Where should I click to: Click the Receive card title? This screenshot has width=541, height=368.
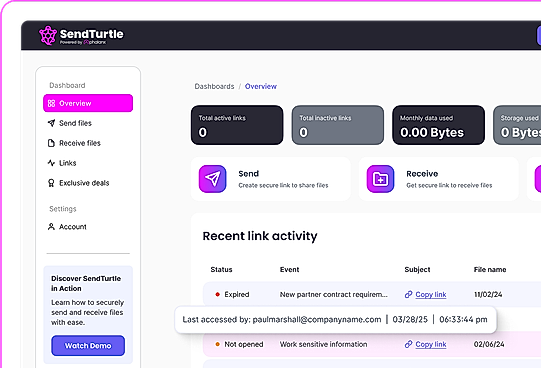tap(422, 173)
